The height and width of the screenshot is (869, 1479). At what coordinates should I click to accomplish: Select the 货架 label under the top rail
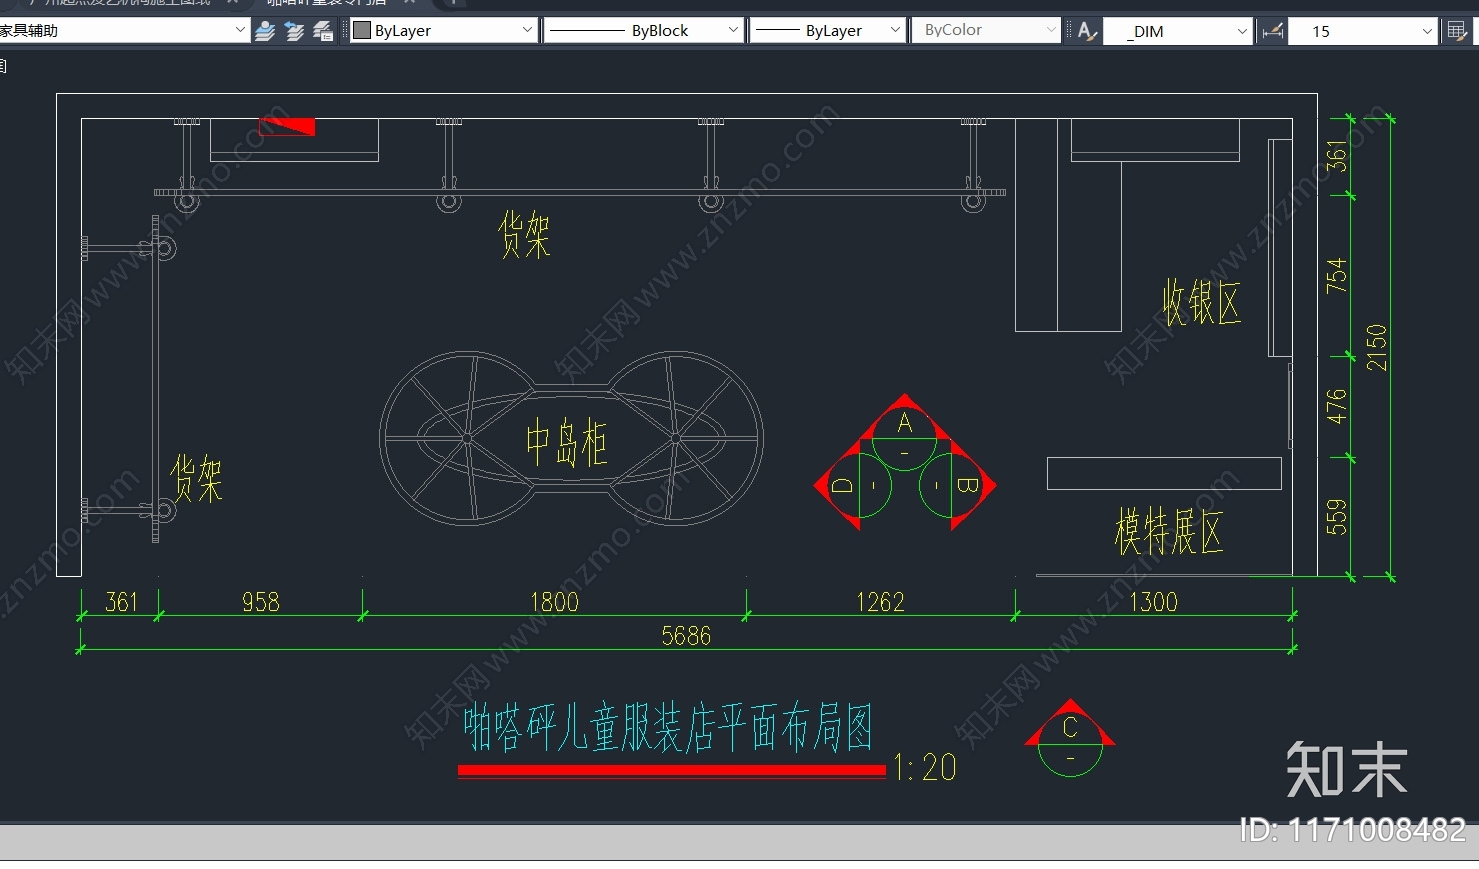click(524, 235)
